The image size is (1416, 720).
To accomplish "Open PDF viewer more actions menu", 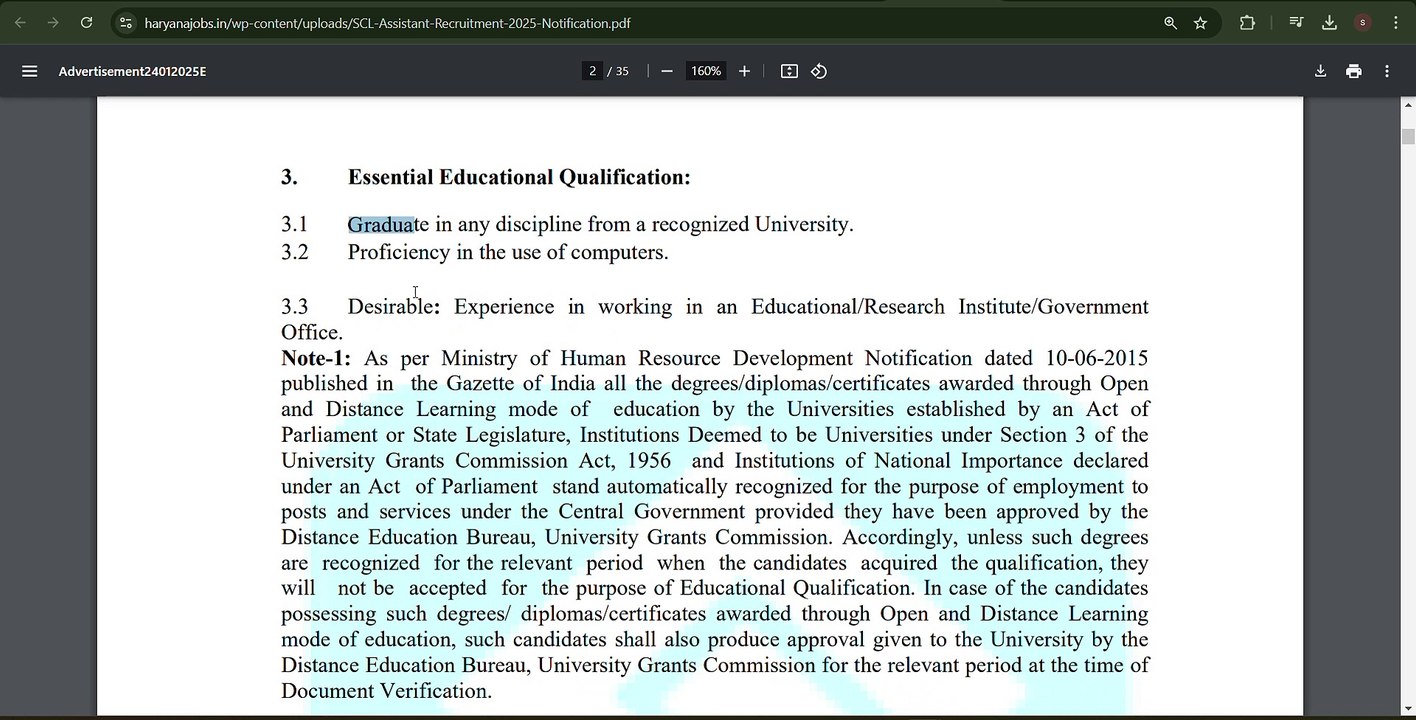I will (x=1387, y=71).
